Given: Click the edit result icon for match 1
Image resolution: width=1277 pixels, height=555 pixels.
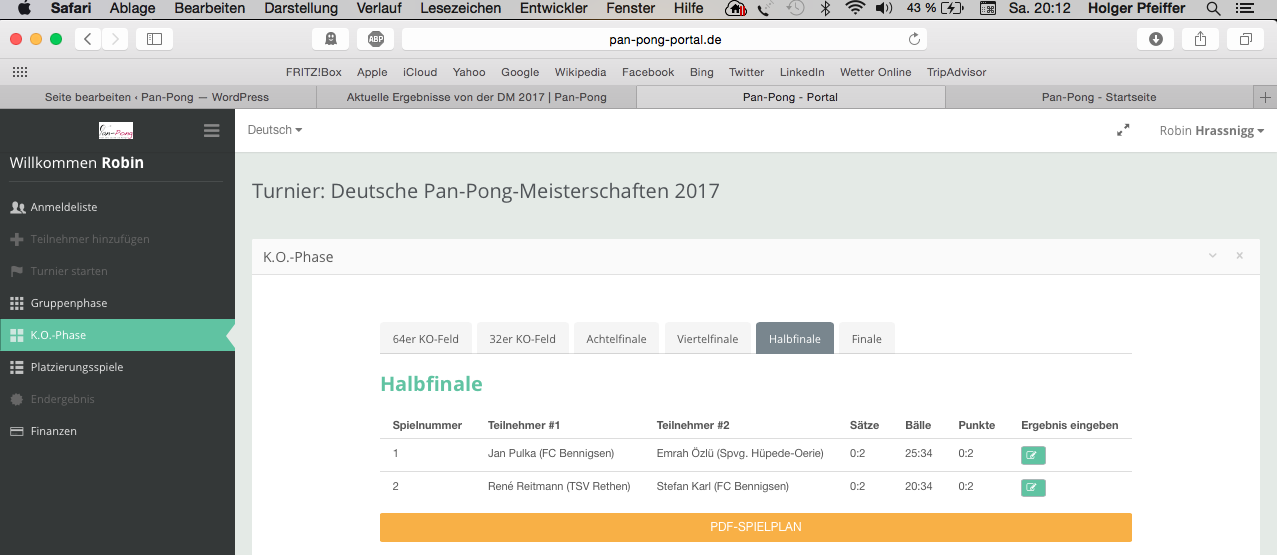Looking at the screenshot, I should click(x=1033, y=456).
